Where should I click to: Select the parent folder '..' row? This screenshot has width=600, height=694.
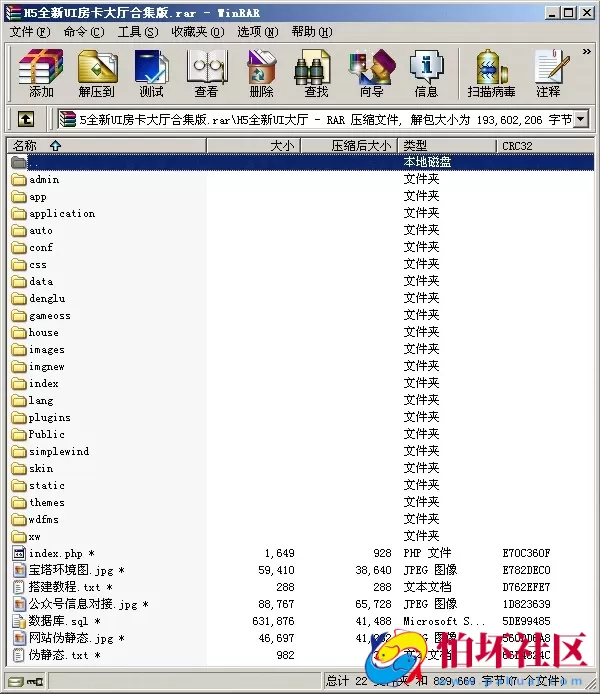click(x=301, y=162)
